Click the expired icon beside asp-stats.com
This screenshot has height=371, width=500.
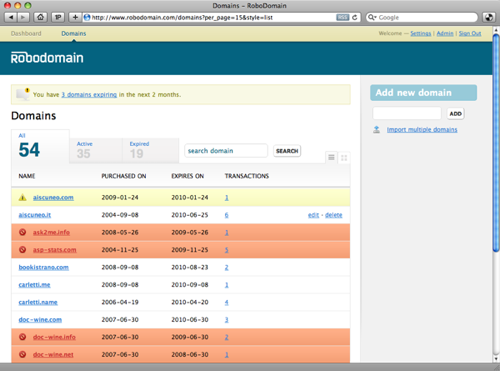(x=23, y=250)
